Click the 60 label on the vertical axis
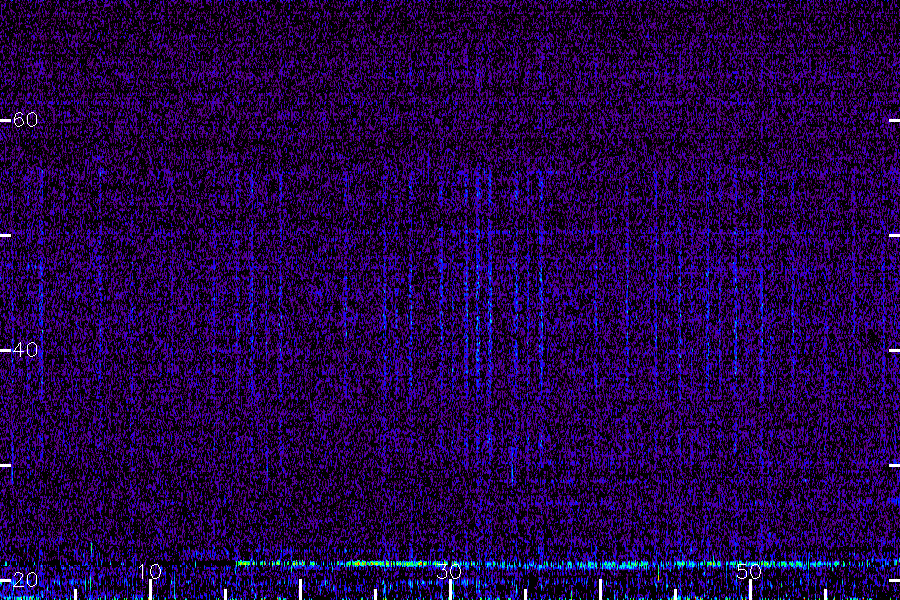The height and width of the screenshot is (600, 900). [25, 120]
